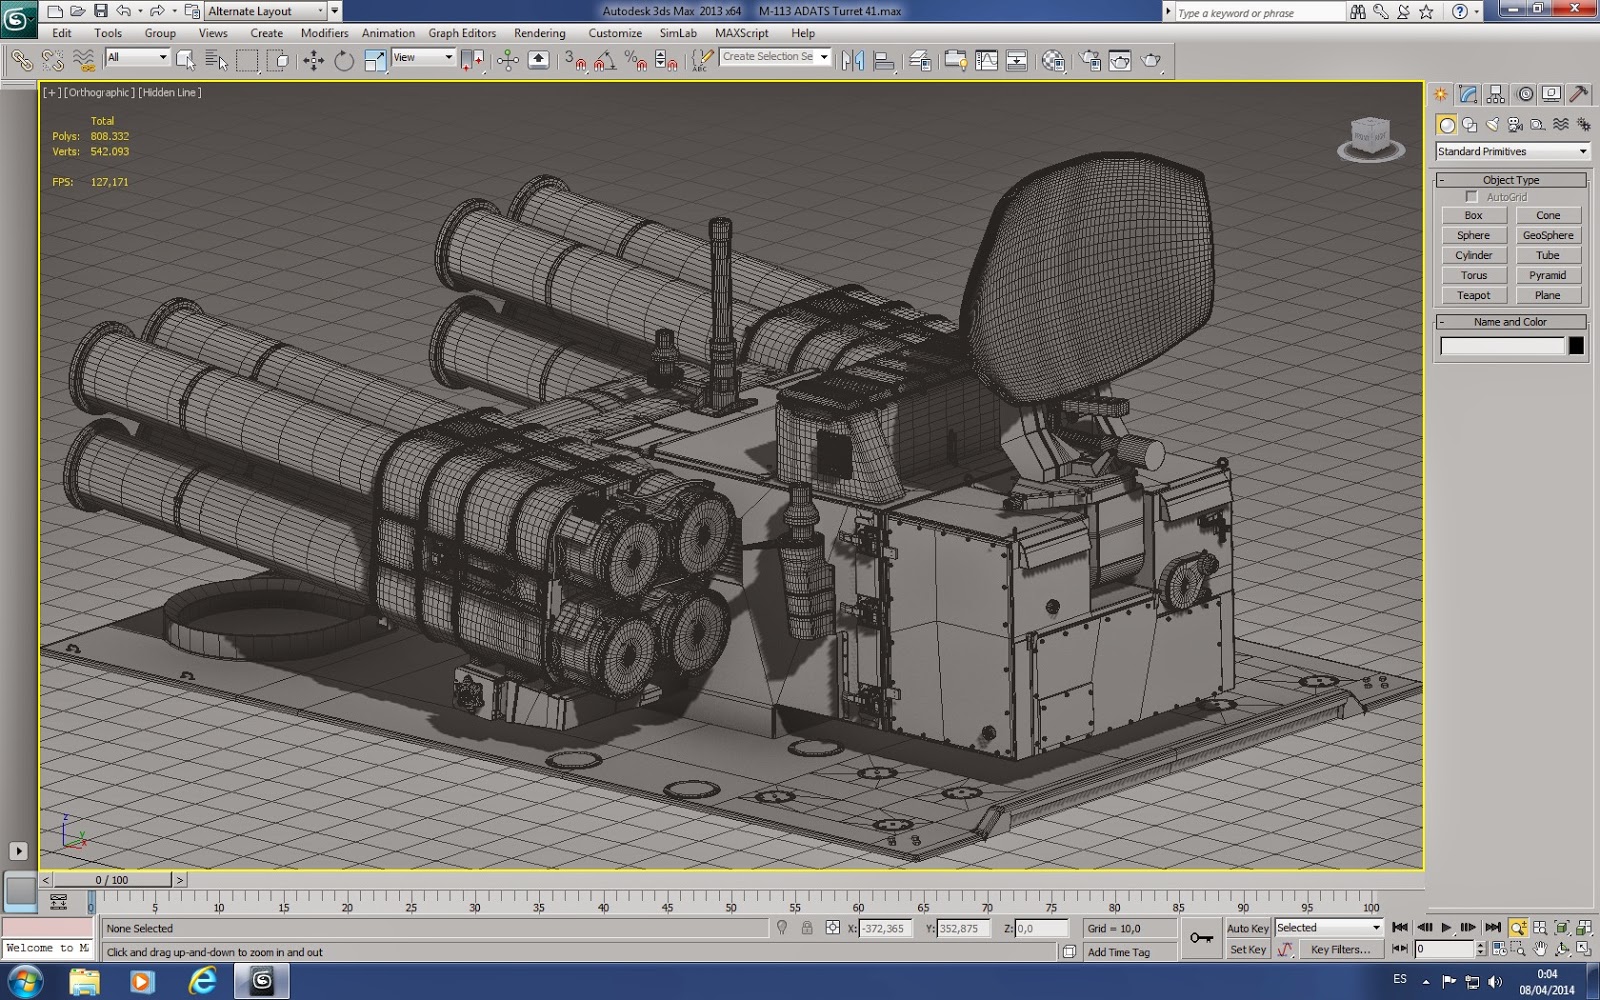Screen dimensions: 1600x1000
Task: Select the Cameras category in Create panel
Action: (1514, 125)
